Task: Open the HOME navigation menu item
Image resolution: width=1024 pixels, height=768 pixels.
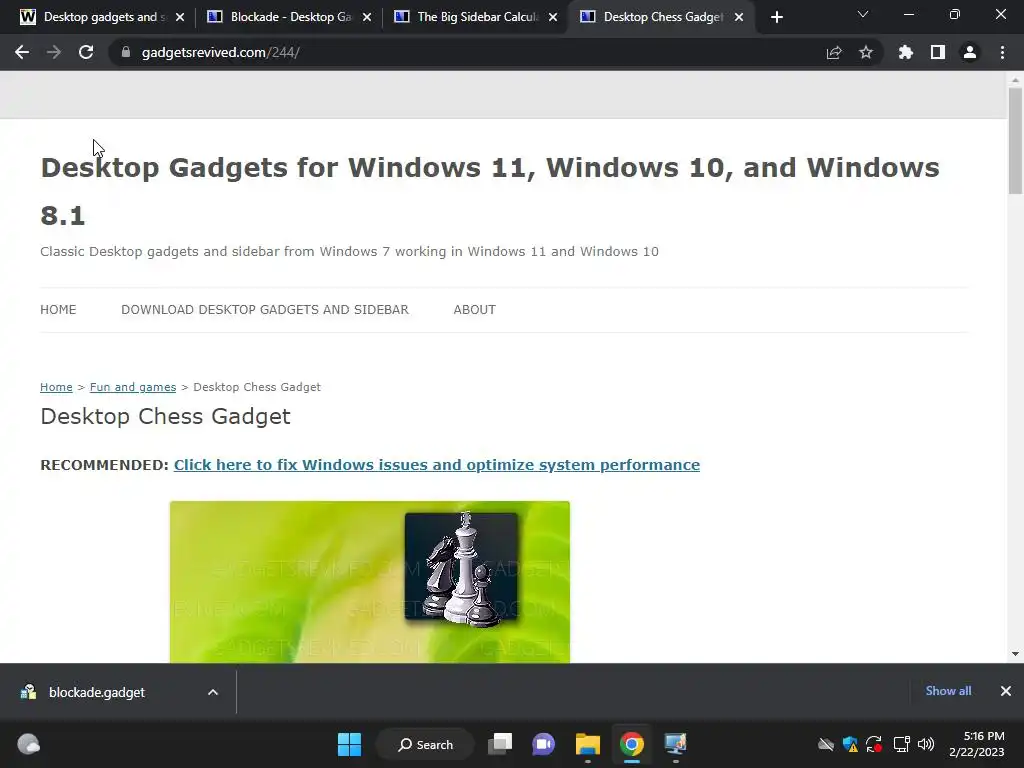Action: point(58,310)
